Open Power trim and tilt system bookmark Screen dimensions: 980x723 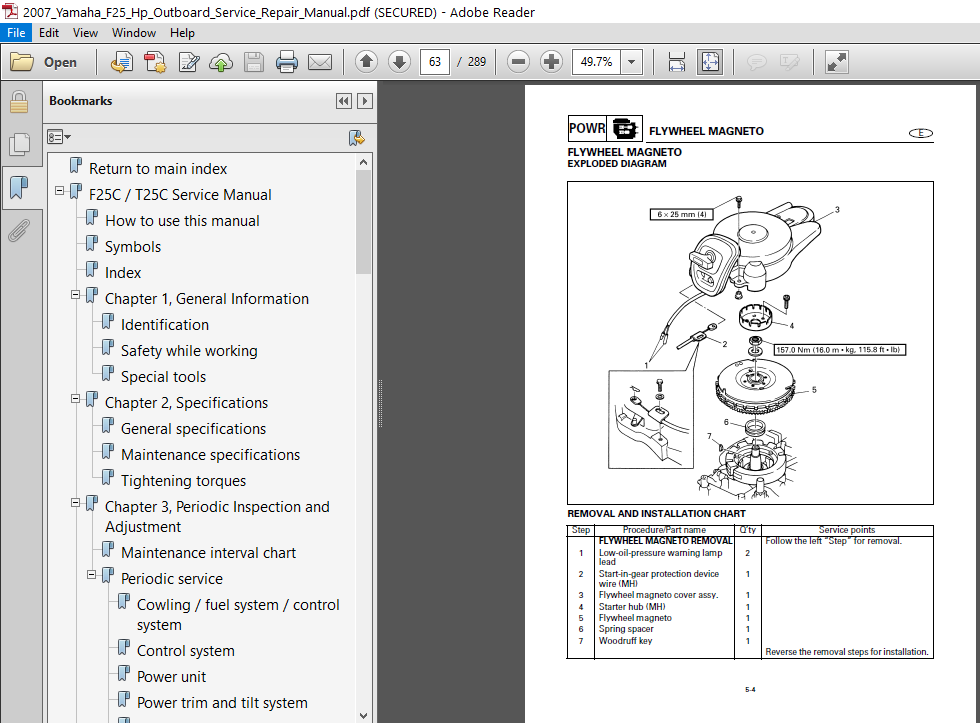tap(222, 703)
